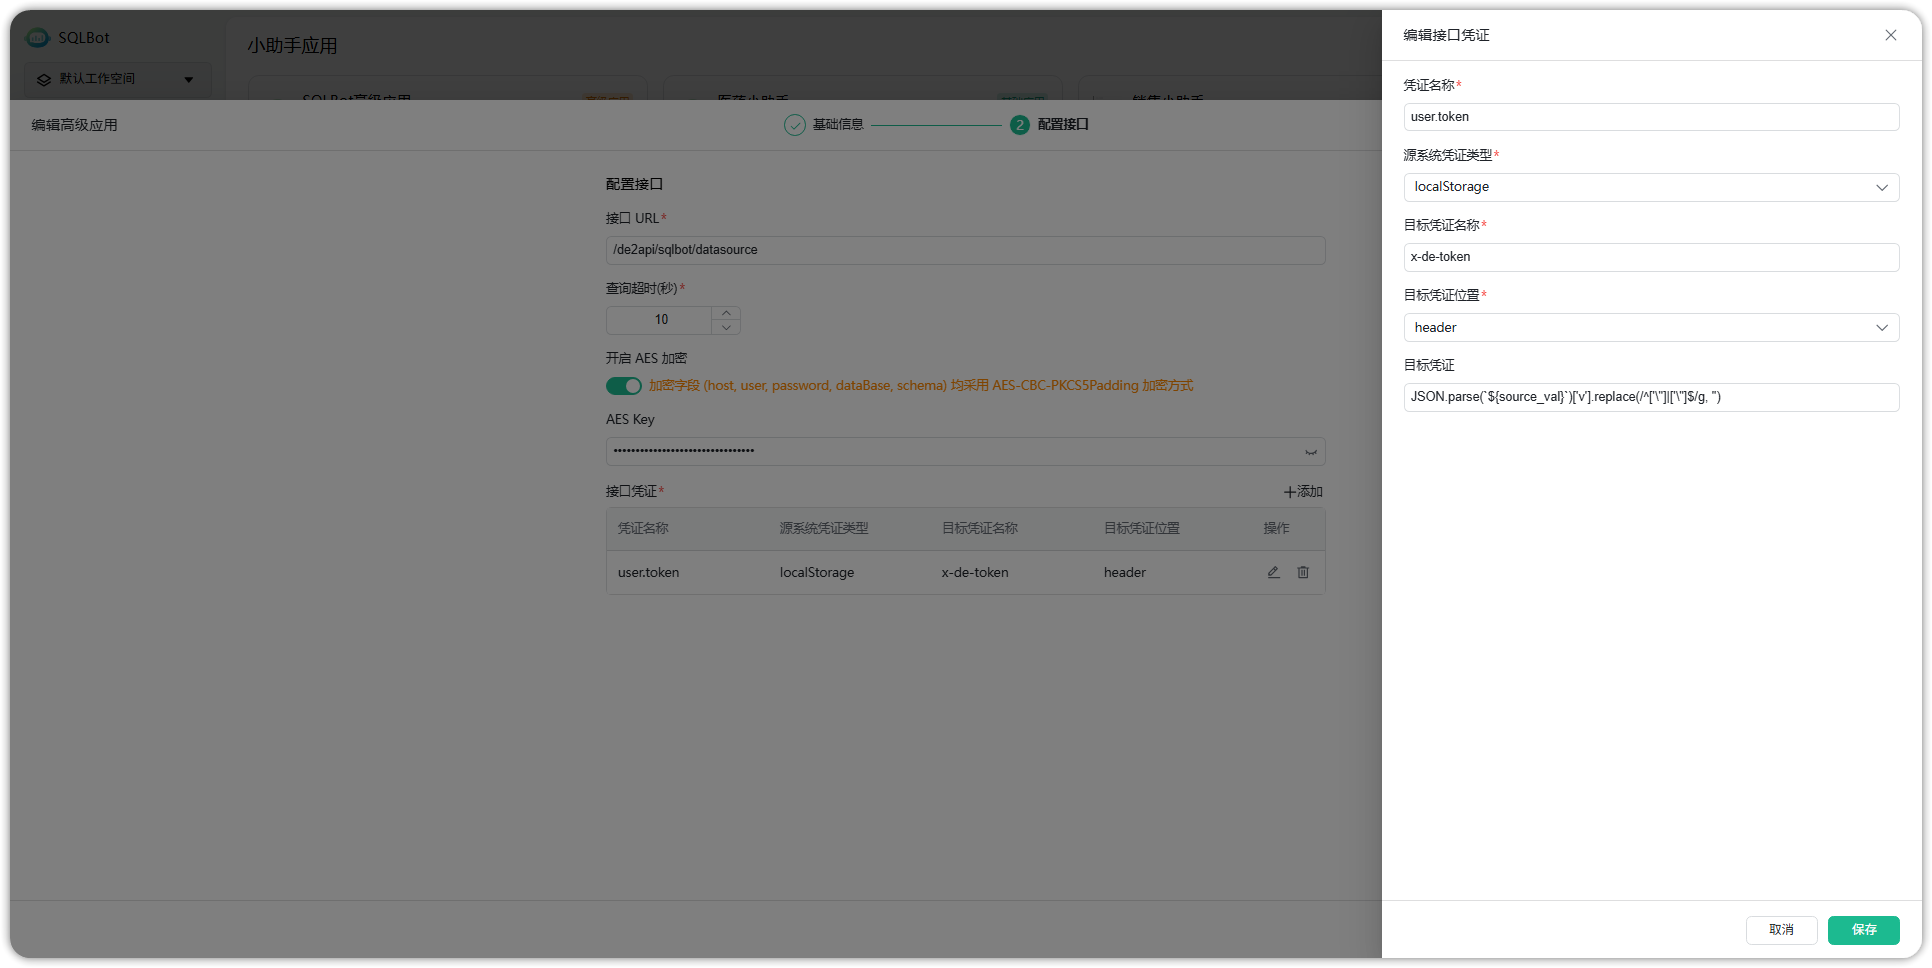Add a new interface credential
Image resolution: width=1932 pixels, height=968 pixels.
[x=1303, y=492]
